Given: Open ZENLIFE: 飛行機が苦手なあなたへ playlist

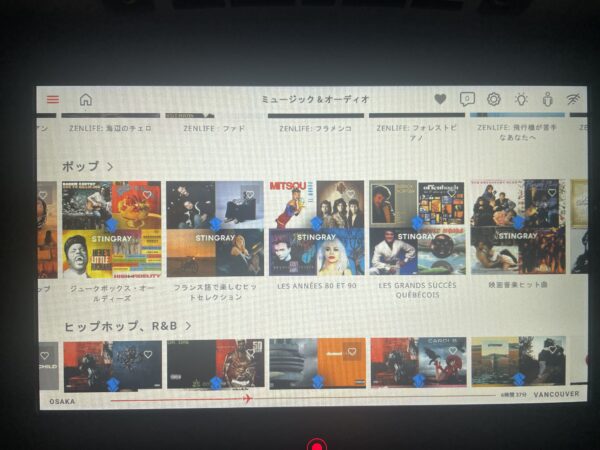Looking at the screenshot, I should [x=517, y=132].
